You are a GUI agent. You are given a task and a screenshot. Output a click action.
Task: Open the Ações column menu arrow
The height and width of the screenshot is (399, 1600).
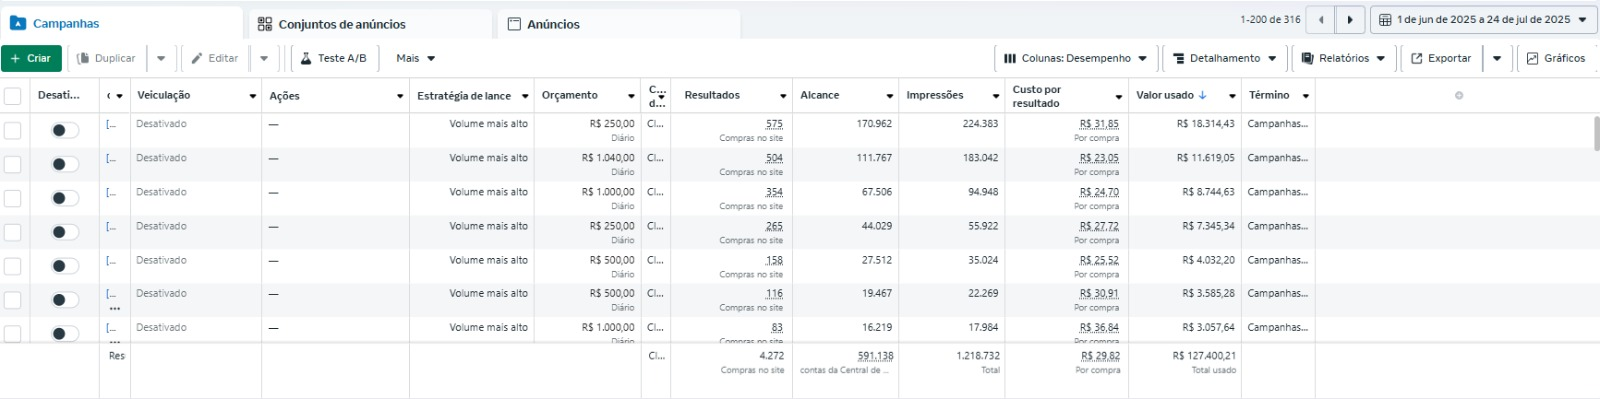pyautogui.click(x=400, y=96)
